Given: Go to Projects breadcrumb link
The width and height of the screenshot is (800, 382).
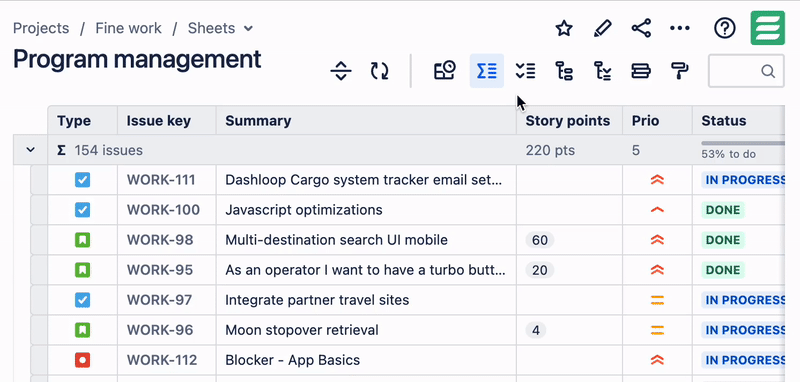Looking at the screenshot, I should (x=41, y=28).
